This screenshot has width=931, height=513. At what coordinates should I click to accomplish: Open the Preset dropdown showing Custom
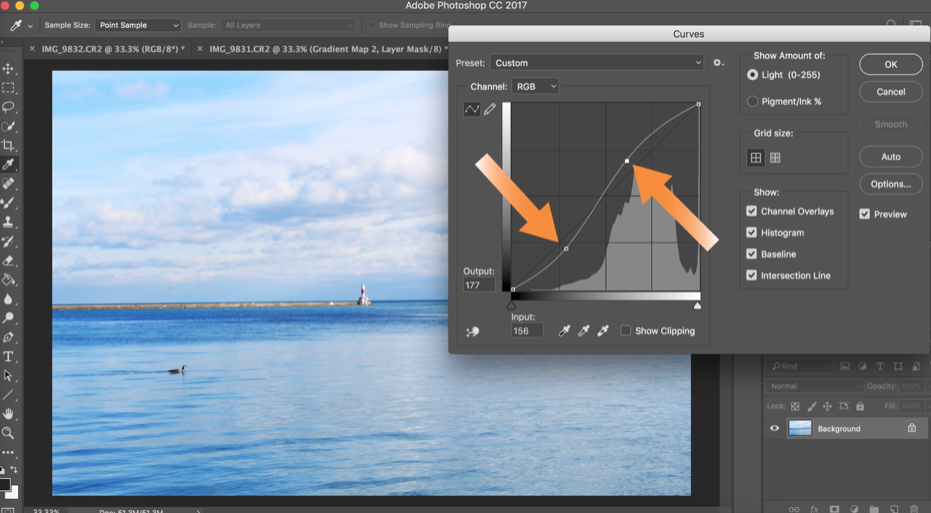pyautogui.click(x=597, y=63)
